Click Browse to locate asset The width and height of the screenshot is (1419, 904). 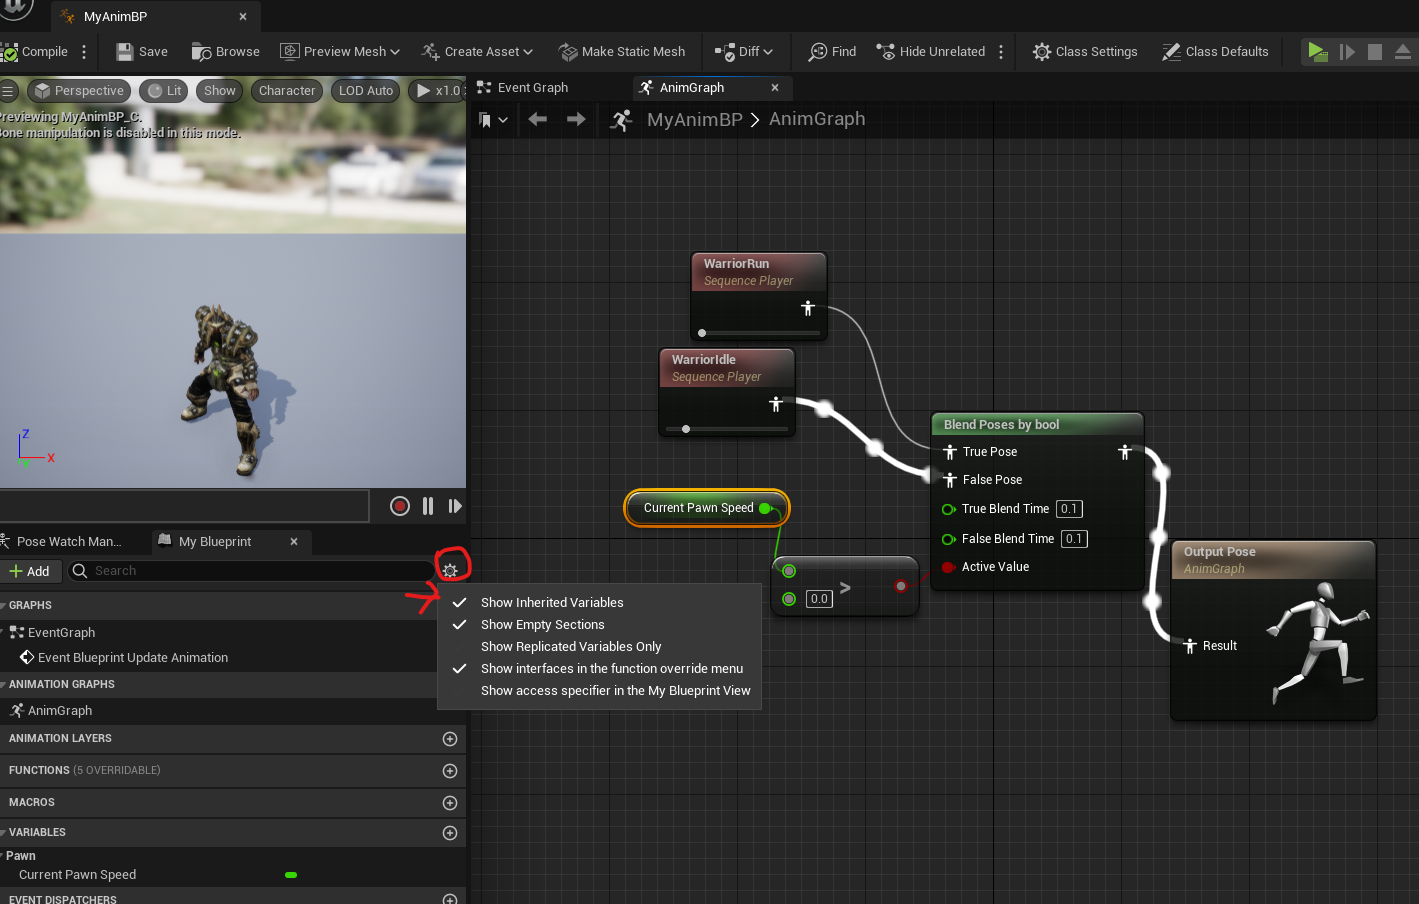tap(226, 52)
